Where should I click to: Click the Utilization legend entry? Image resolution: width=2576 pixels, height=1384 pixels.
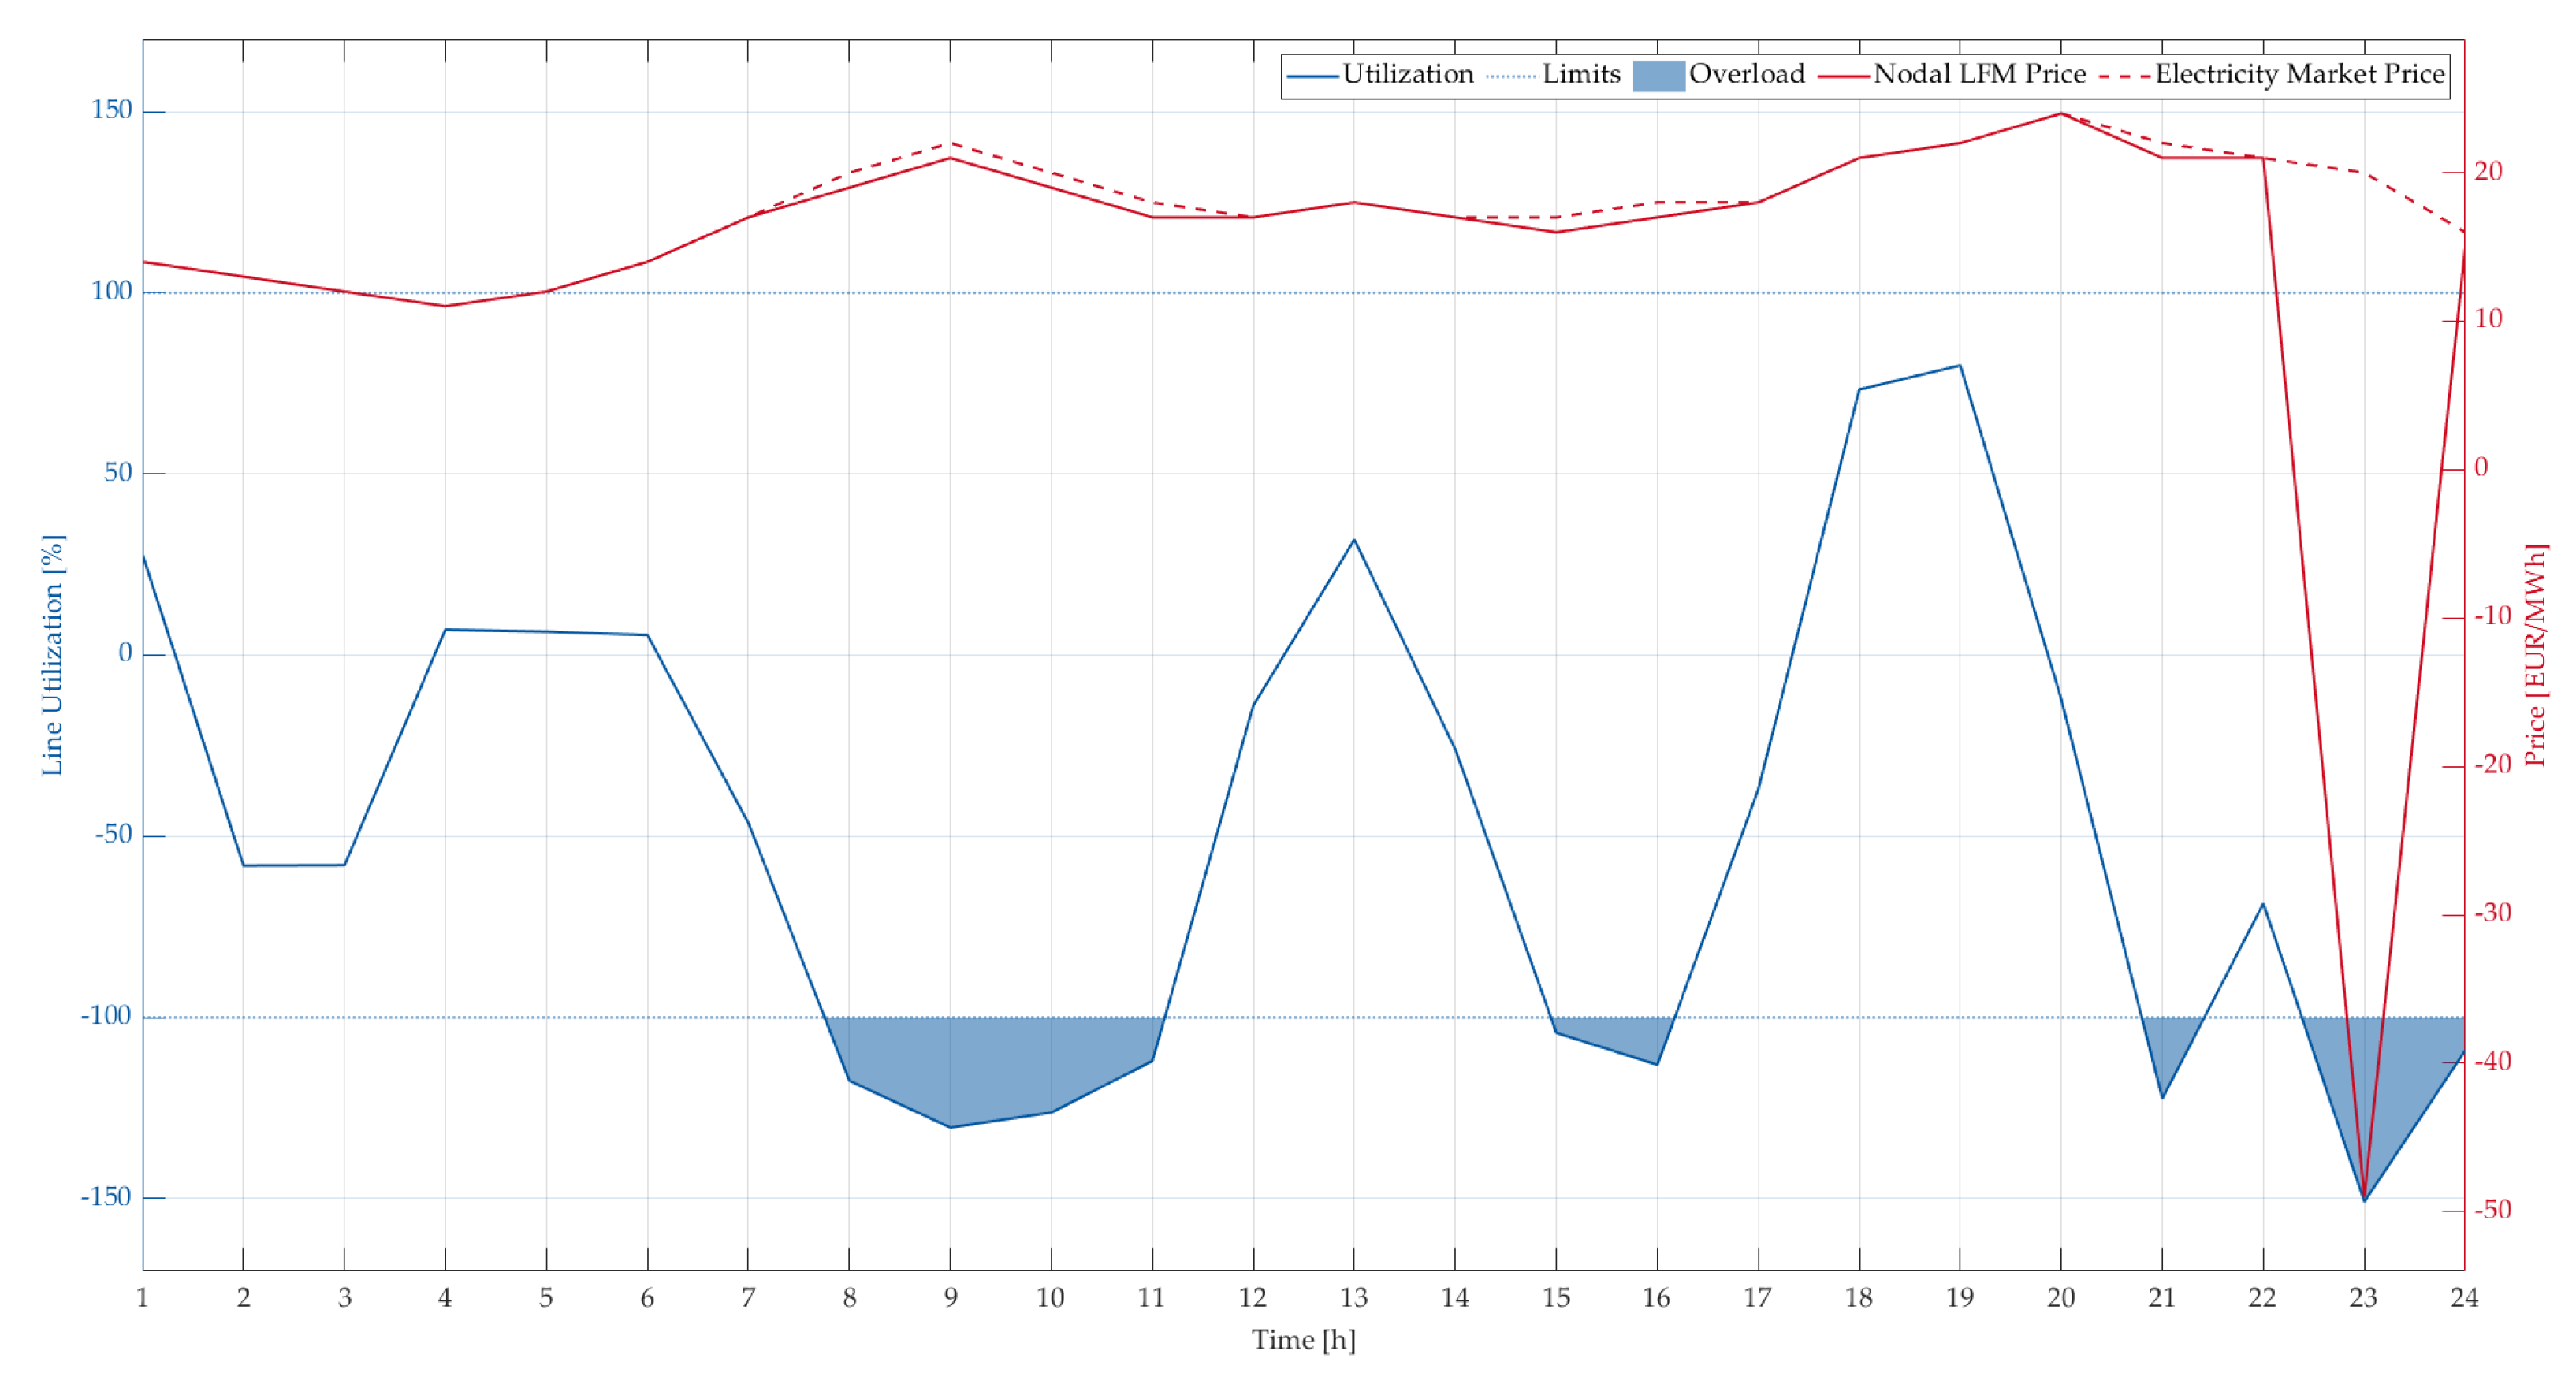coord(1406,75)
